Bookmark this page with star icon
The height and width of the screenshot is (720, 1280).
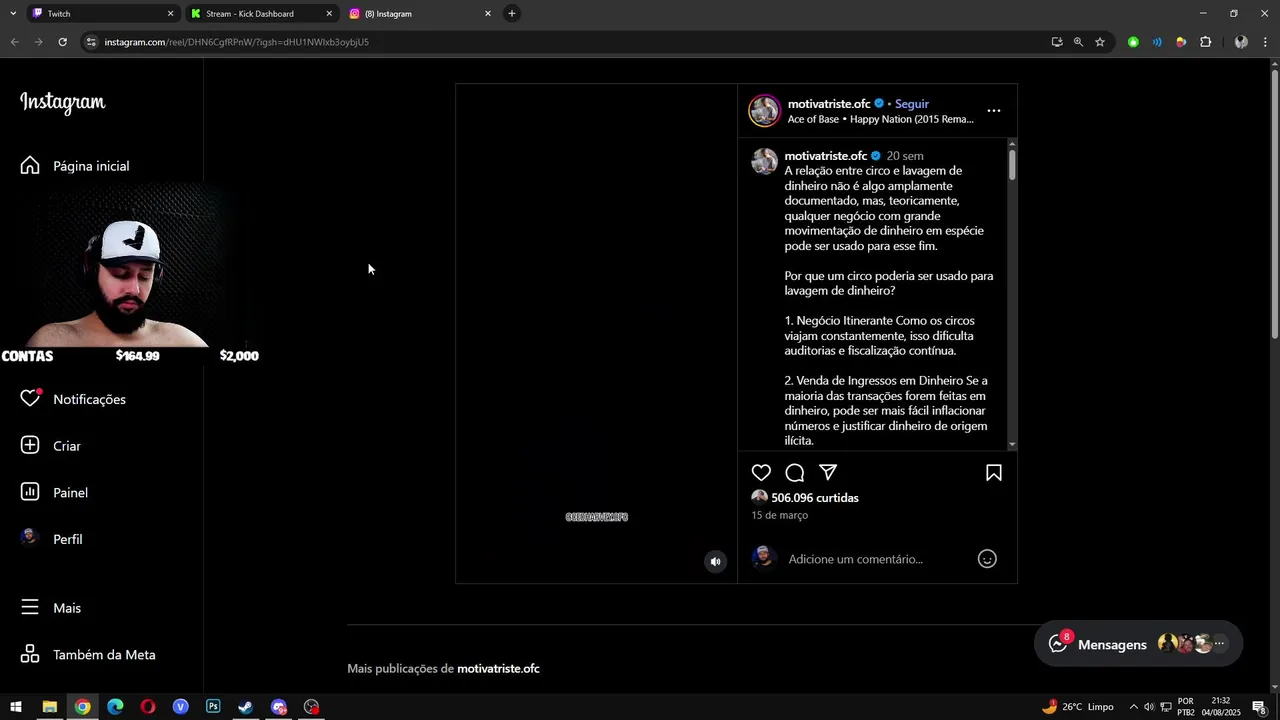pyautogui.click(x=1100, y=42)
